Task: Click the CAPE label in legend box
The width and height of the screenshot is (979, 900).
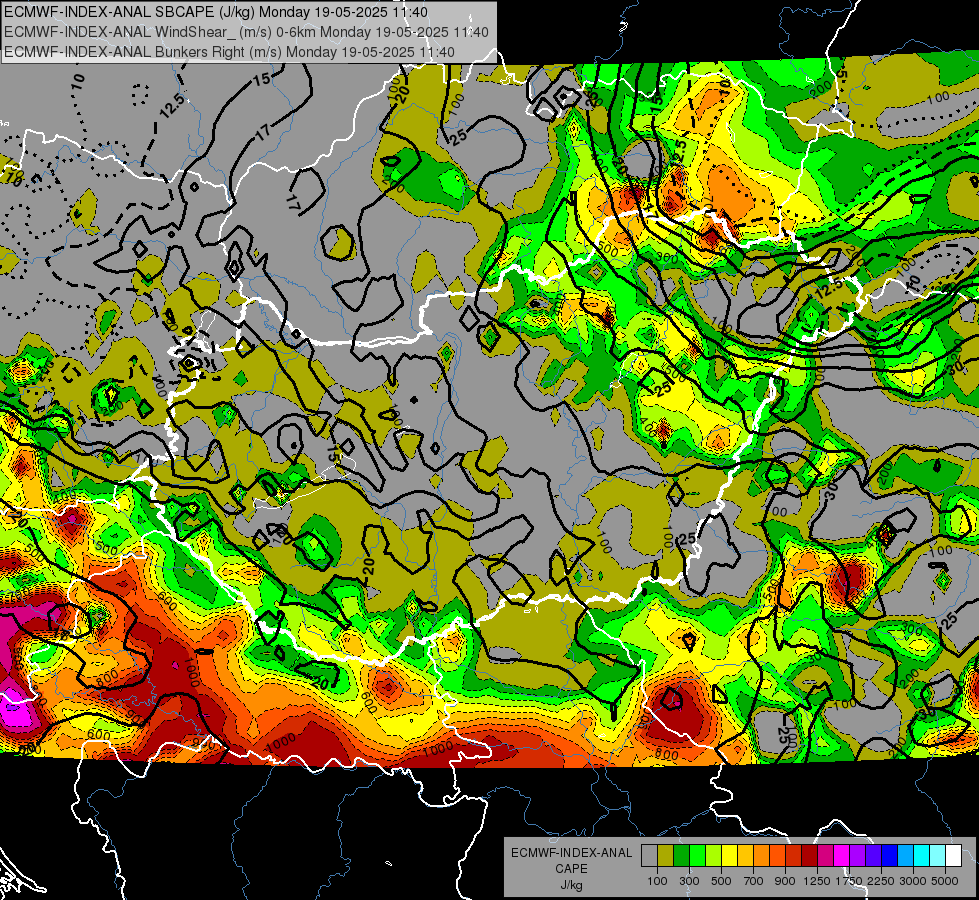Action: (x=571, y=869)
